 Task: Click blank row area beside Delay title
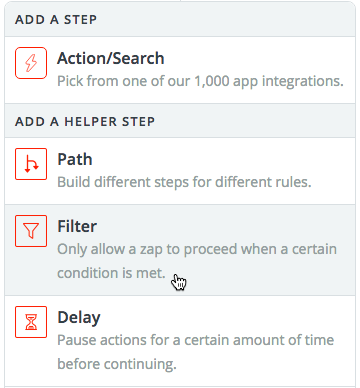click(x=227, y=317)
